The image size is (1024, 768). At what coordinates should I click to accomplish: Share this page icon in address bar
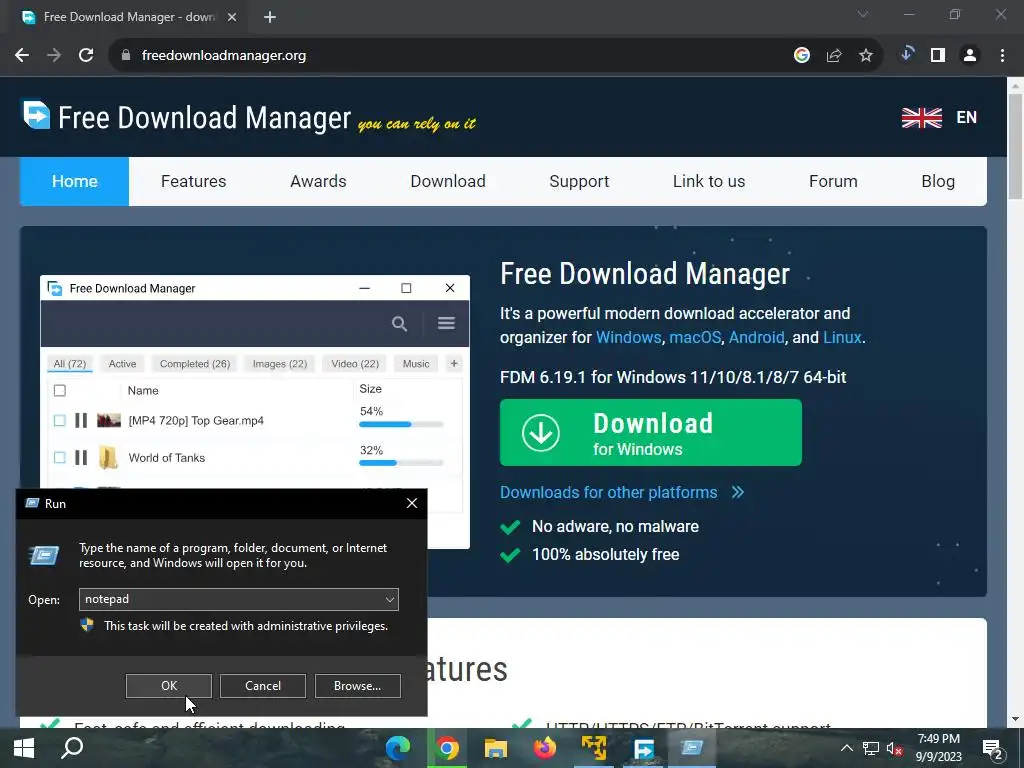pyautogui.click(x=834, y=56)
